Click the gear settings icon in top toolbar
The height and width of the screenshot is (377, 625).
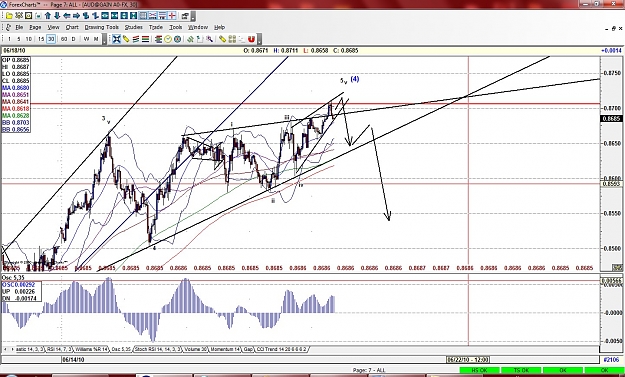pyautogui.click(x=19, y=16)
